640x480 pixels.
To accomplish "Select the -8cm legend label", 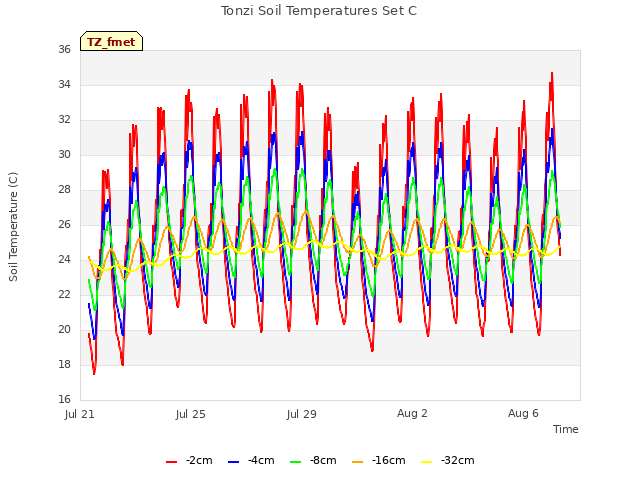I will [323, 460].
